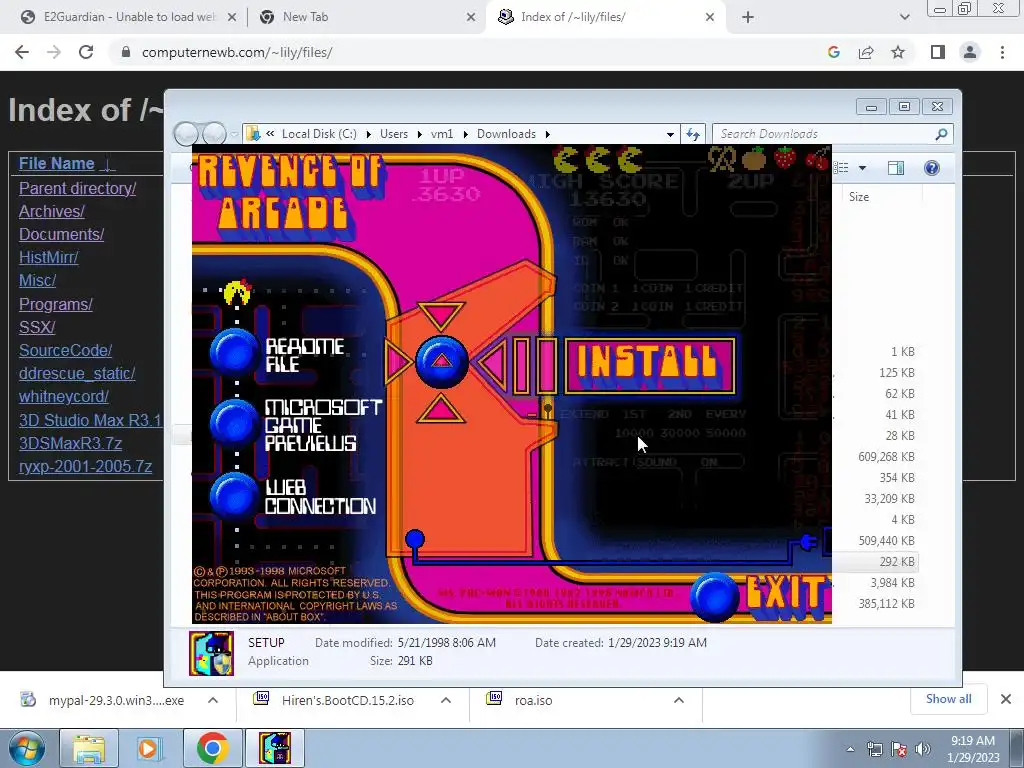This screenshot has width=1024, height=768.
Task: Click Chrome taskbar icon
Action: [212, 748]
